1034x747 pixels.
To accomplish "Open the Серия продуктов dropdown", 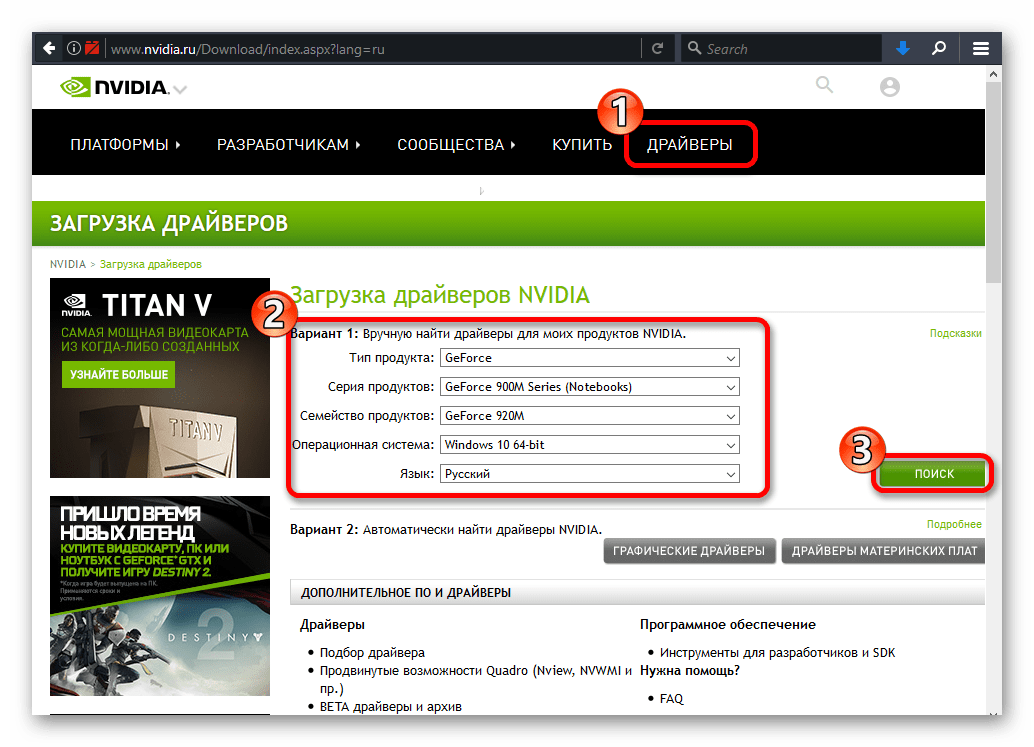I will [589, 387].
